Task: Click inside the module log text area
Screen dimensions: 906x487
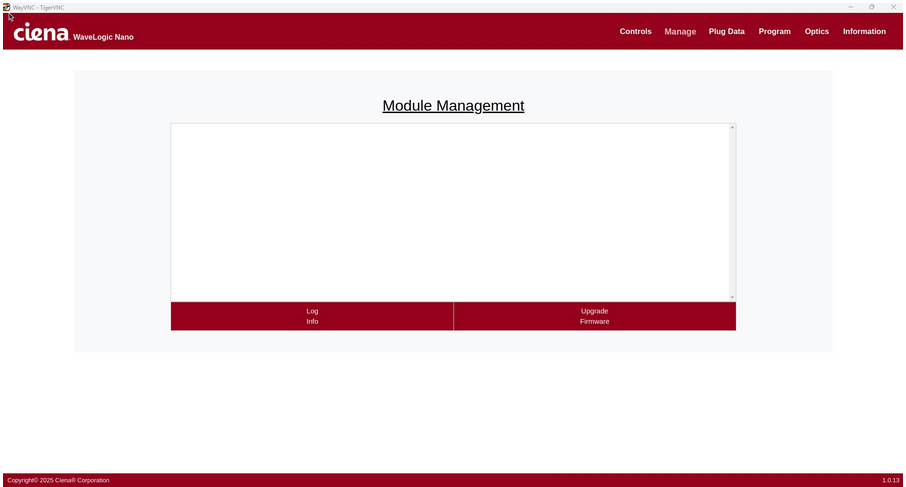Action: pos(450,212)
